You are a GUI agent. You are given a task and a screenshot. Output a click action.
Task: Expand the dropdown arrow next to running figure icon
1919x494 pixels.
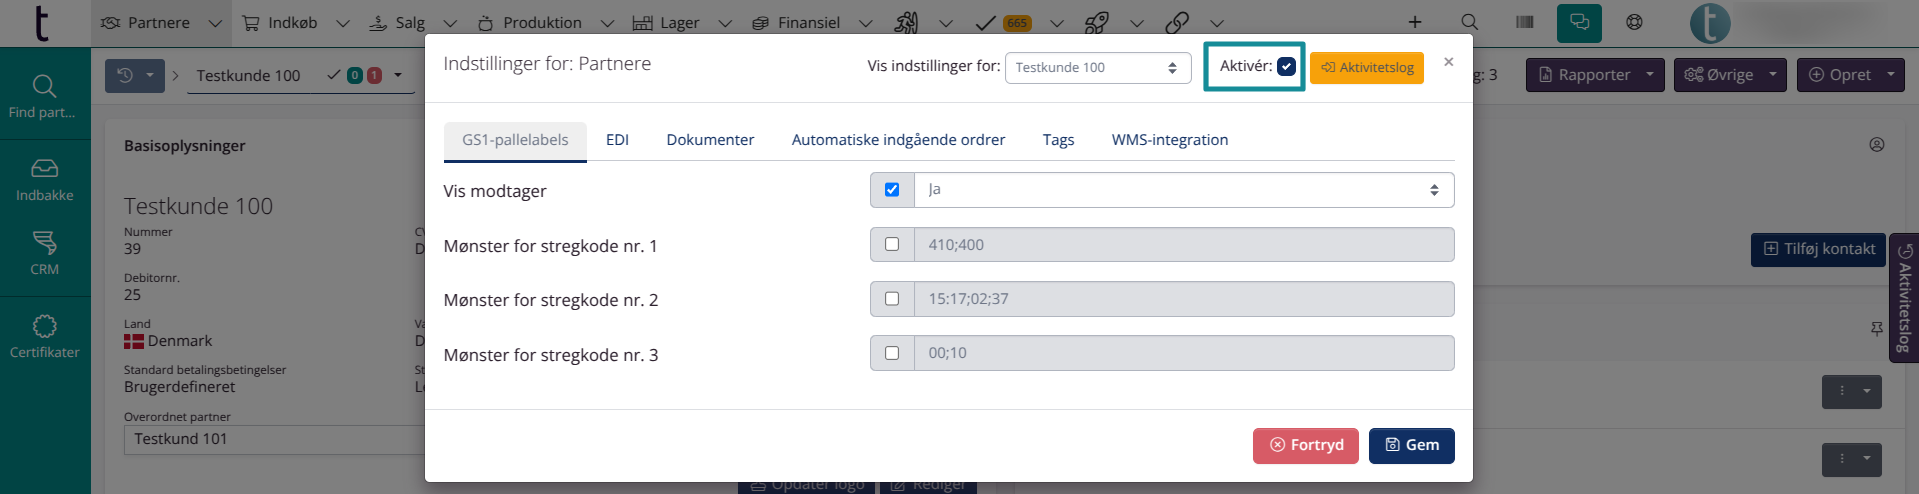946,23
